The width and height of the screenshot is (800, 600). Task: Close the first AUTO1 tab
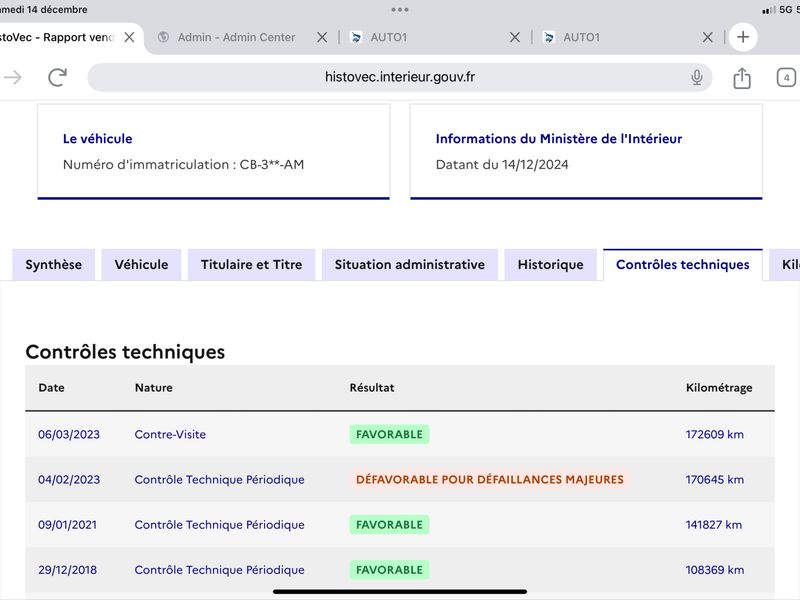click(x=515, y=37)
